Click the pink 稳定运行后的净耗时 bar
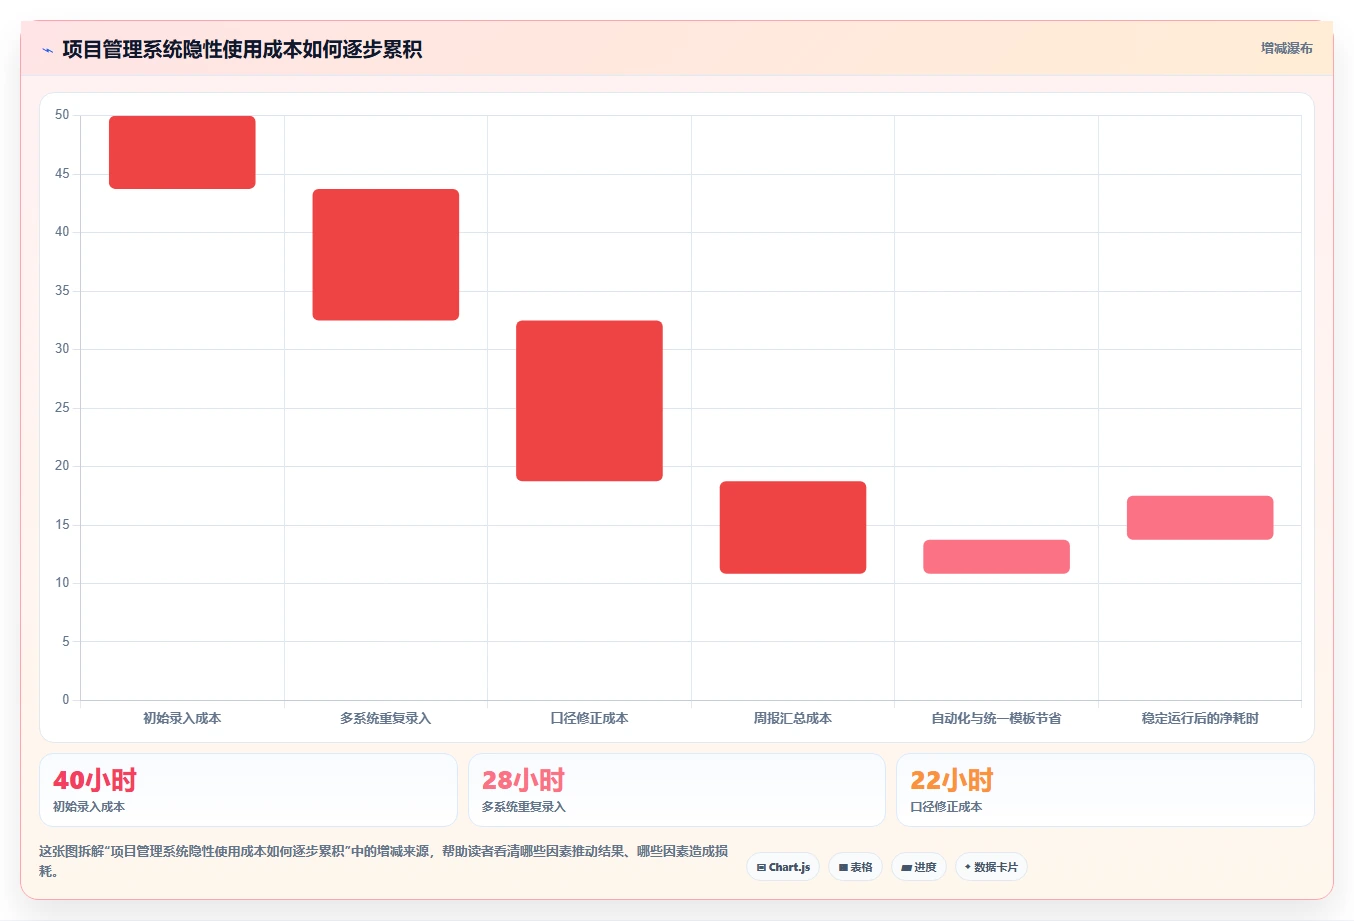 (x=1200, y=517)
